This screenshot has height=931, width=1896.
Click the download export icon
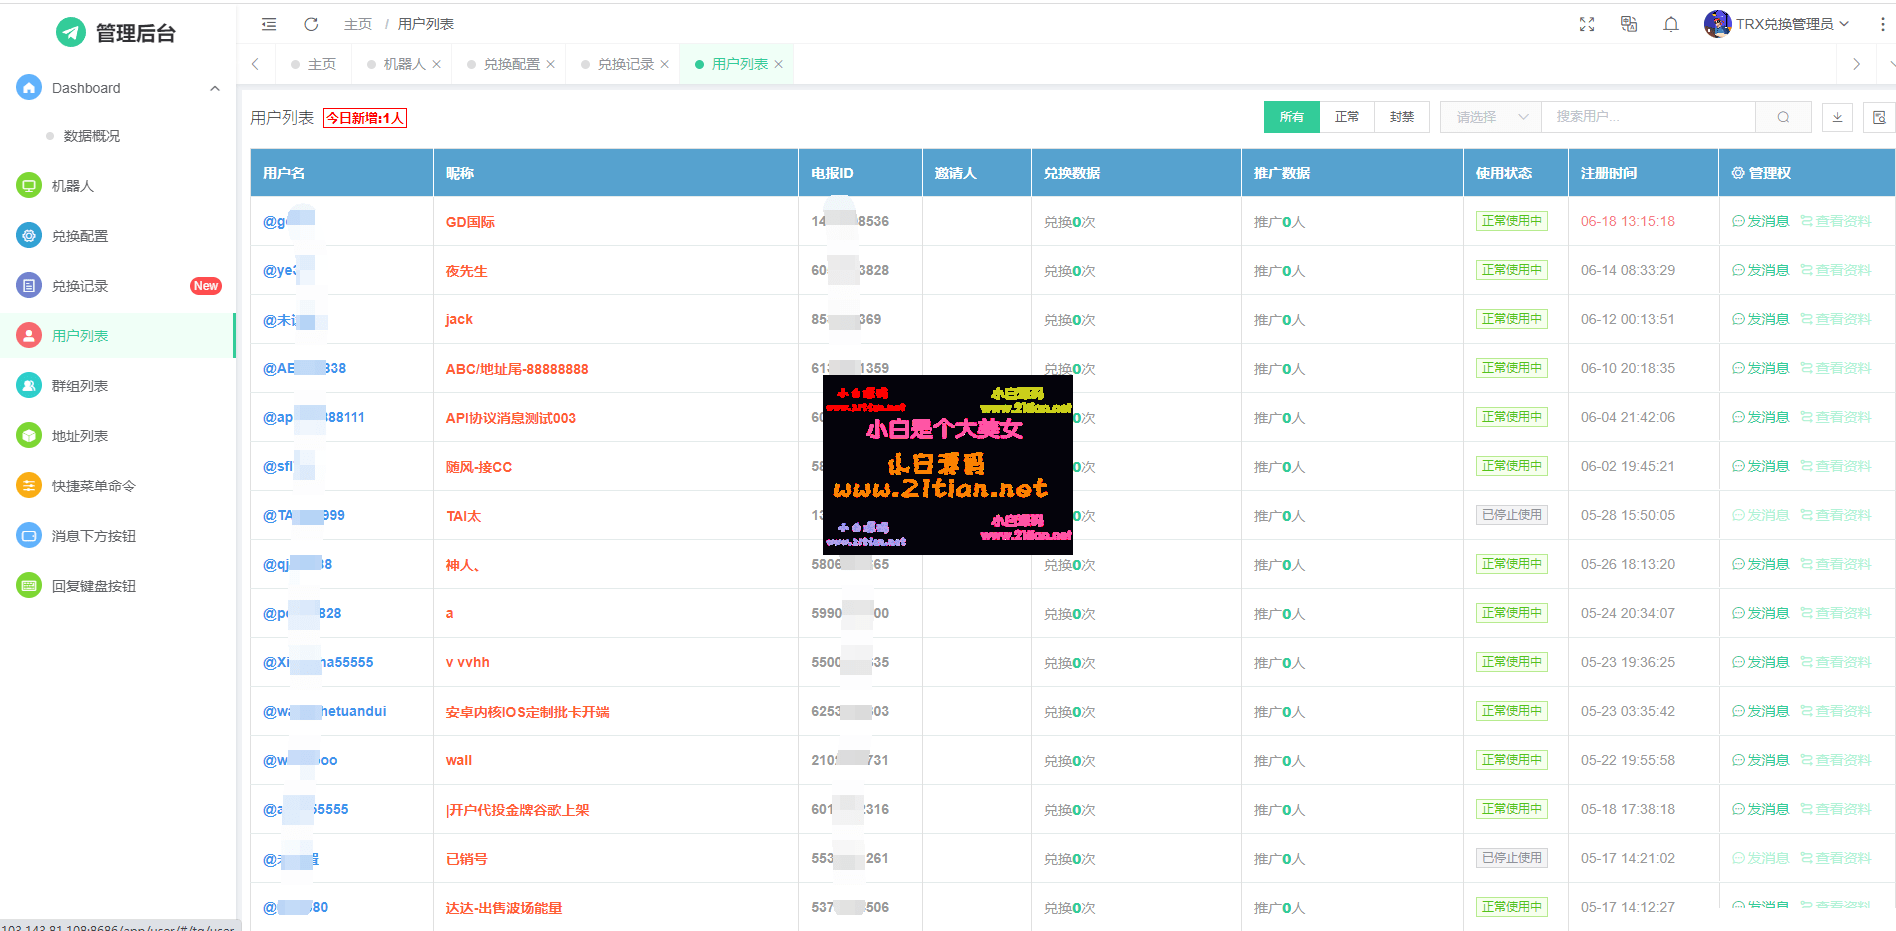(x=1837, y=117)
